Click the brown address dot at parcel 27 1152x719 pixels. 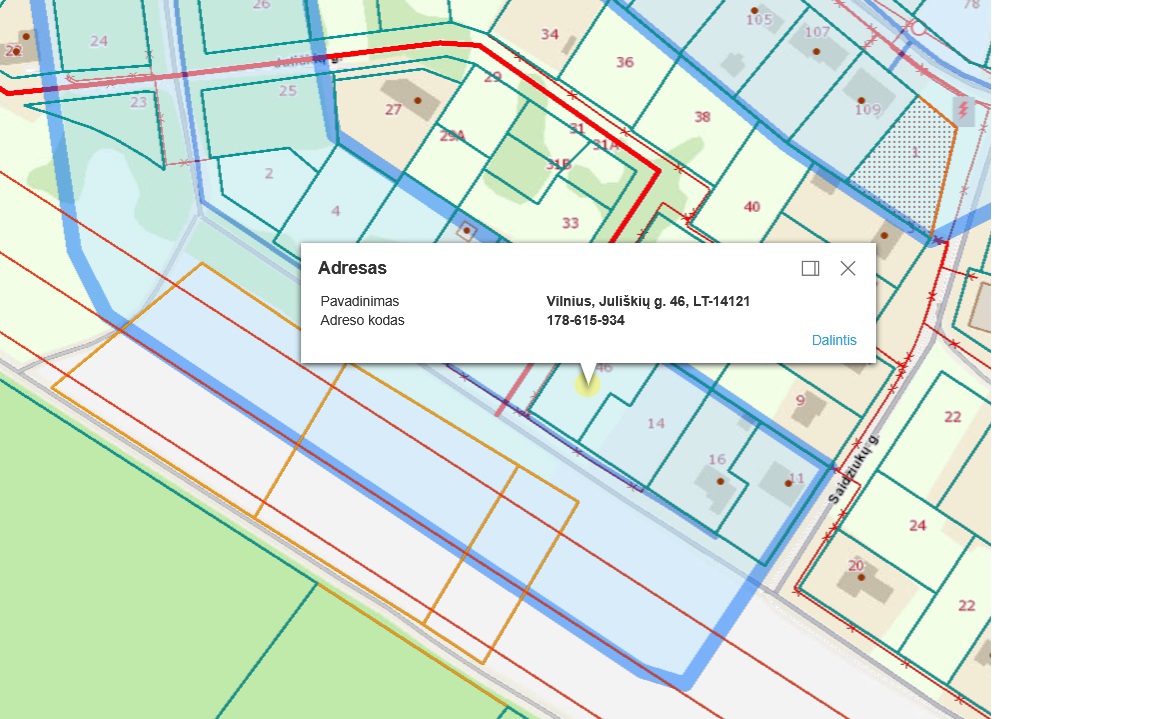(417, 100)
